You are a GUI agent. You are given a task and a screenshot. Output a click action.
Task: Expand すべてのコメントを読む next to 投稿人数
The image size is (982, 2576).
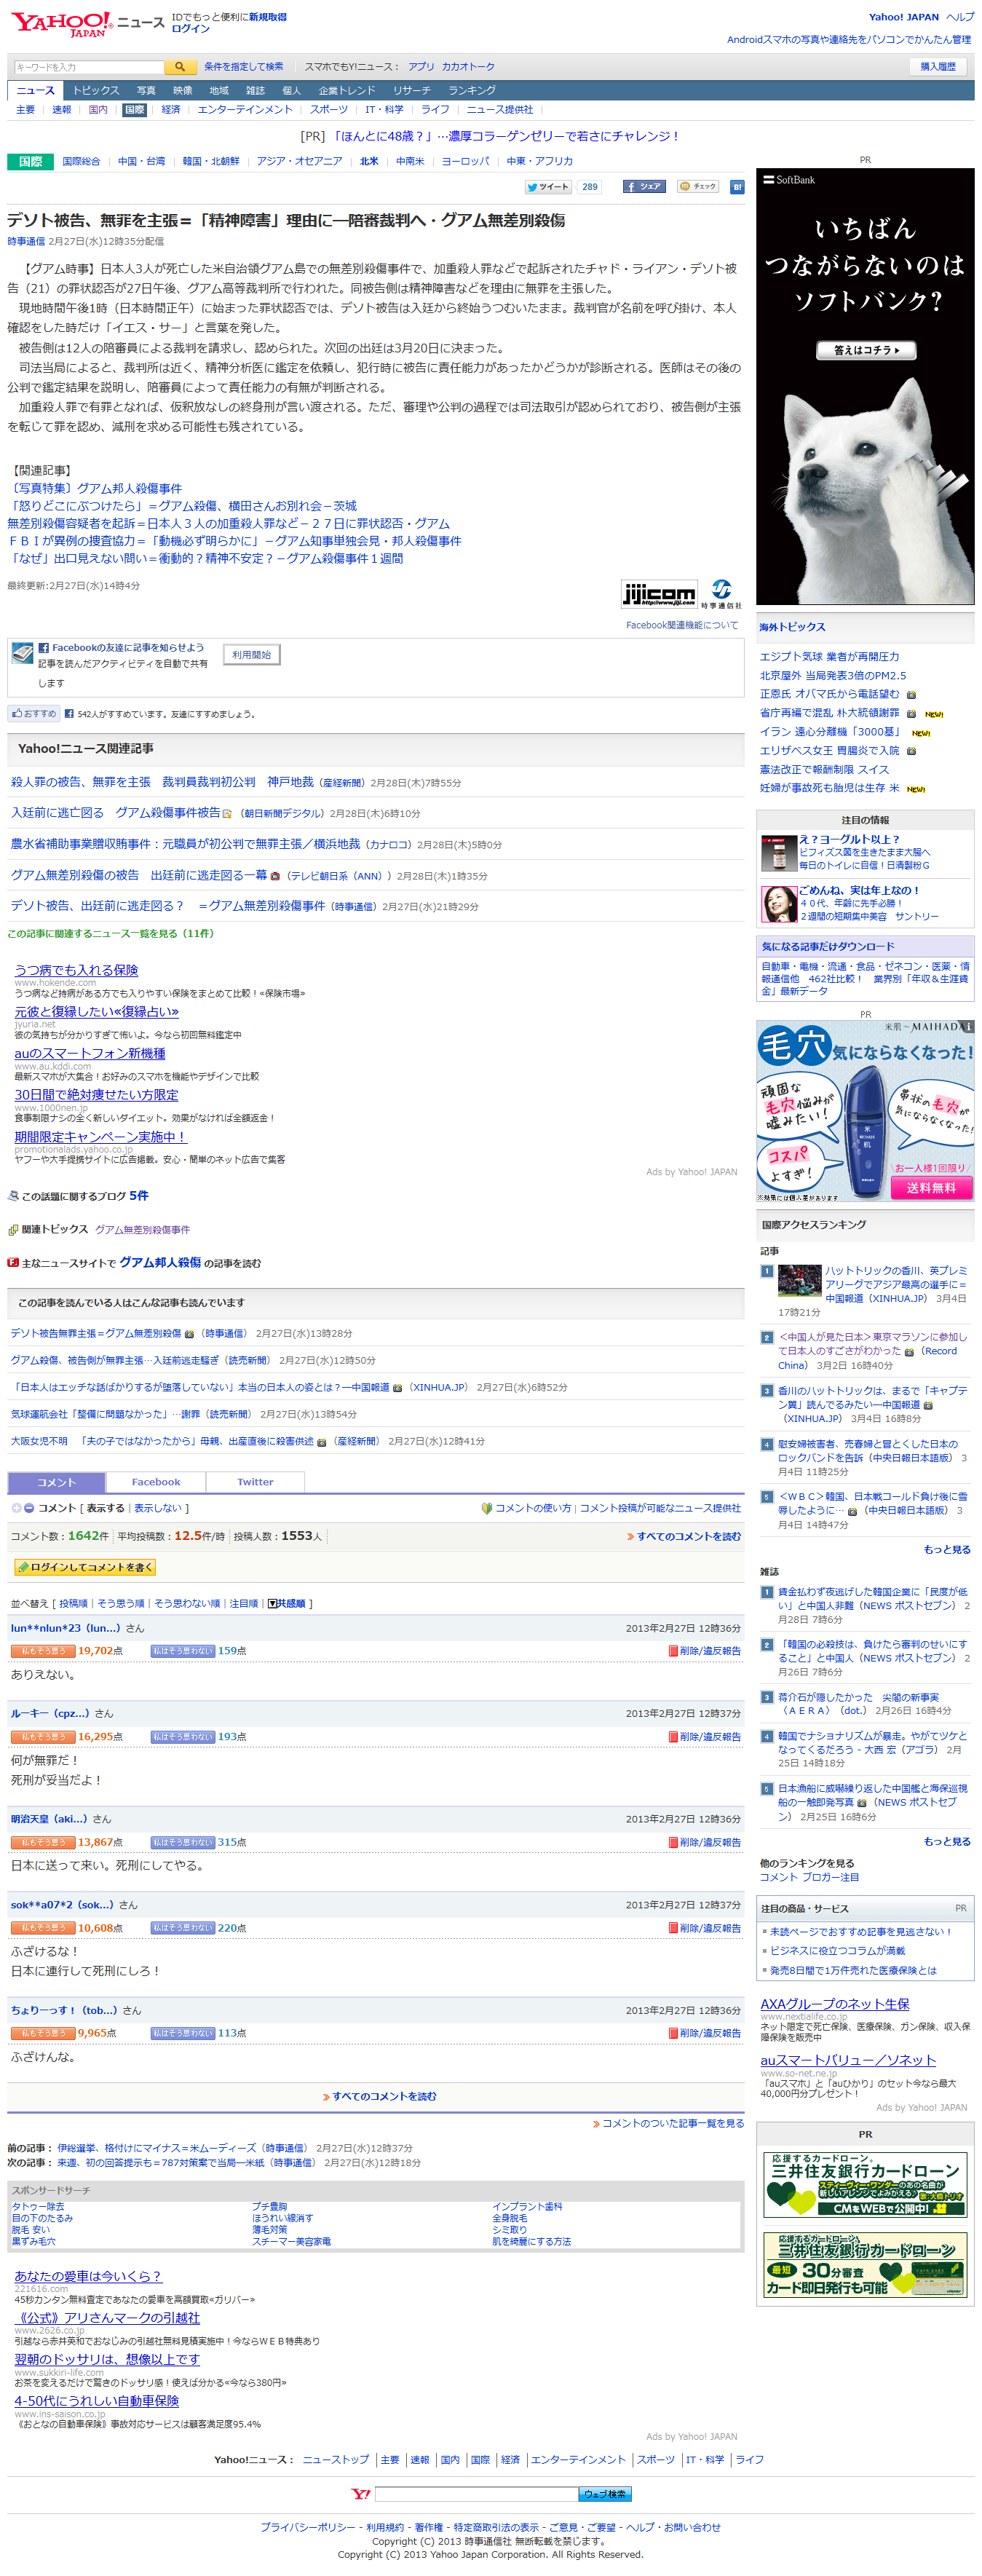tap(684, 1536)
